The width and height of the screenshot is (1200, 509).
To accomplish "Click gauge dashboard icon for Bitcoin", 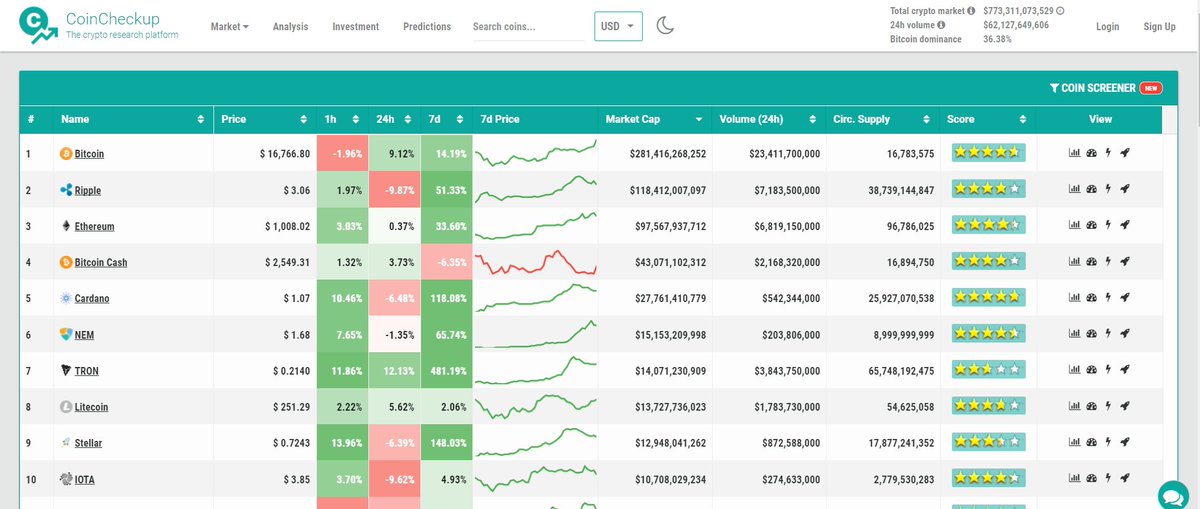I will tap(1092, 154).
